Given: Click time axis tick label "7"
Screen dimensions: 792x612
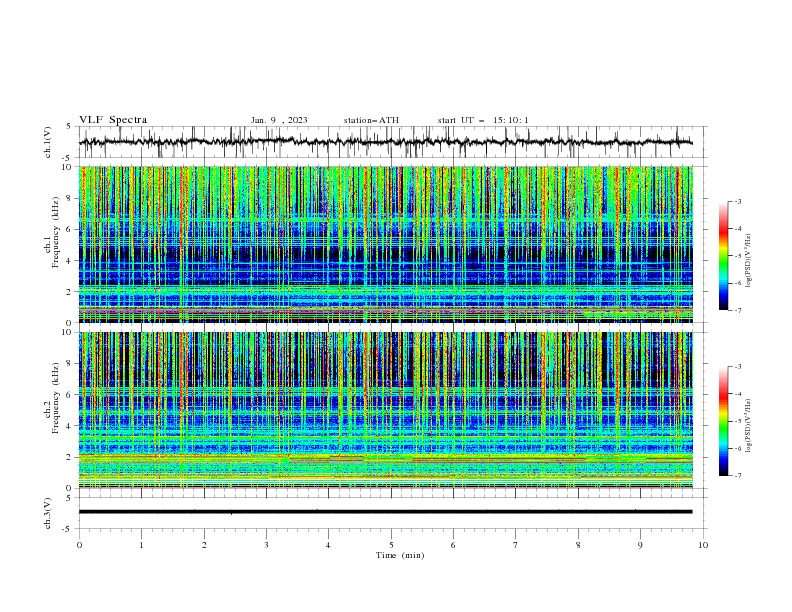Looking at the screenshot, I should [516, 545].
